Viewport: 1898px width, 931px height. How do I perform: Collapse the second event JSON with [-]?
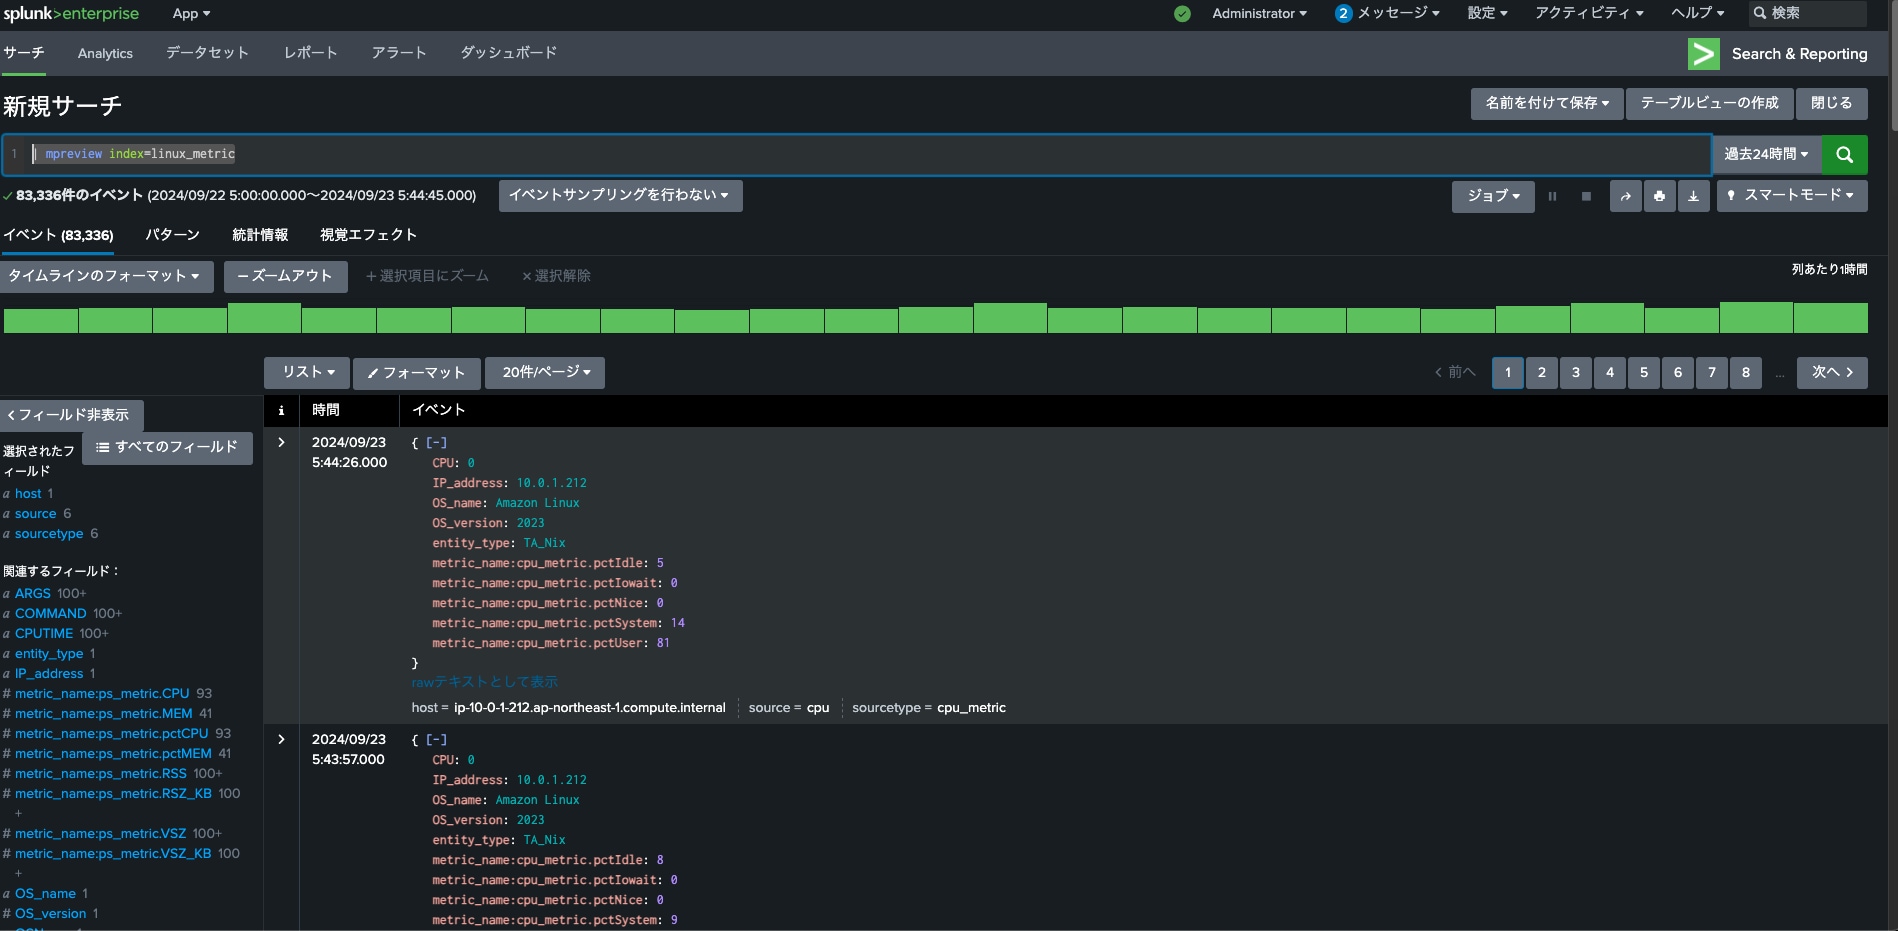pyautogui.click(x=436, y=740)
